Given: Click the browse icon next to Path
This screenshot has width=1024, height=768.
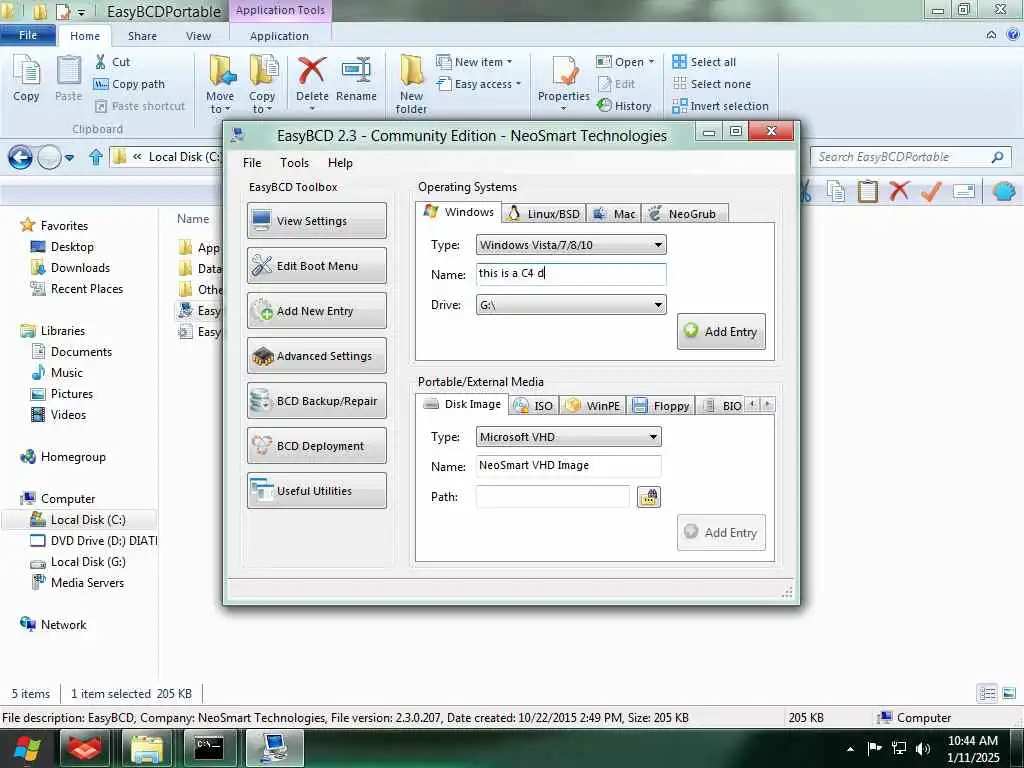Looking at the screenshot, I should pyautogui.click(x=648, y=497).
